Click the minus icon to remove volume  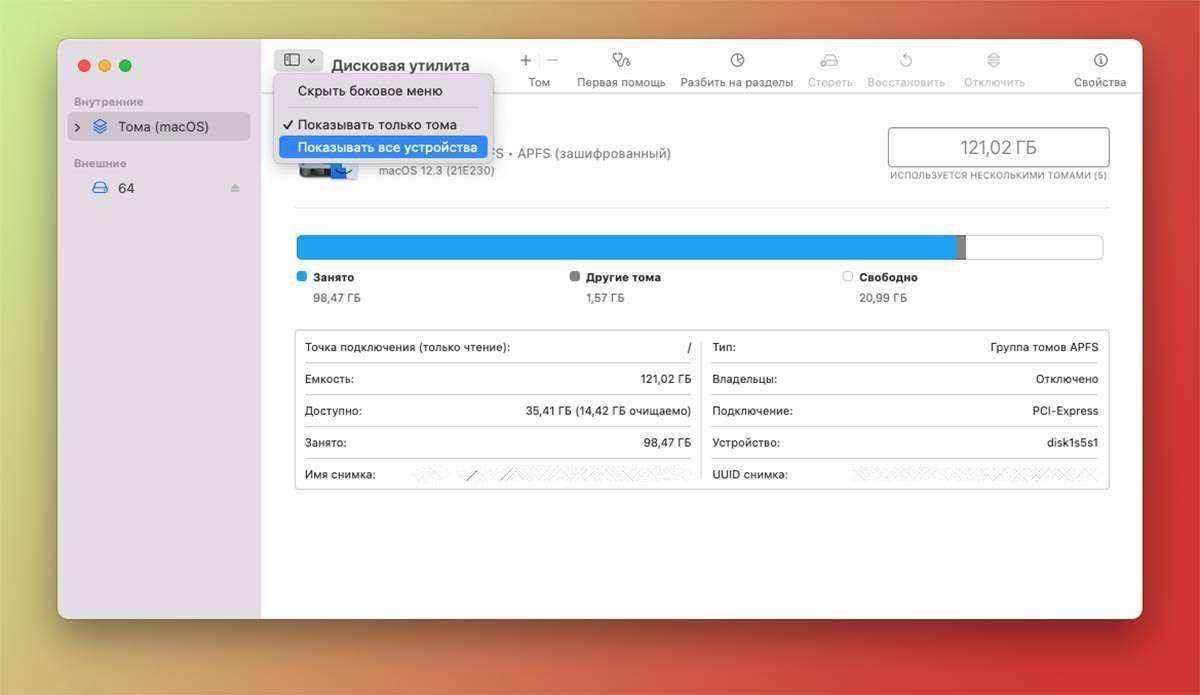tap(552, 61)
